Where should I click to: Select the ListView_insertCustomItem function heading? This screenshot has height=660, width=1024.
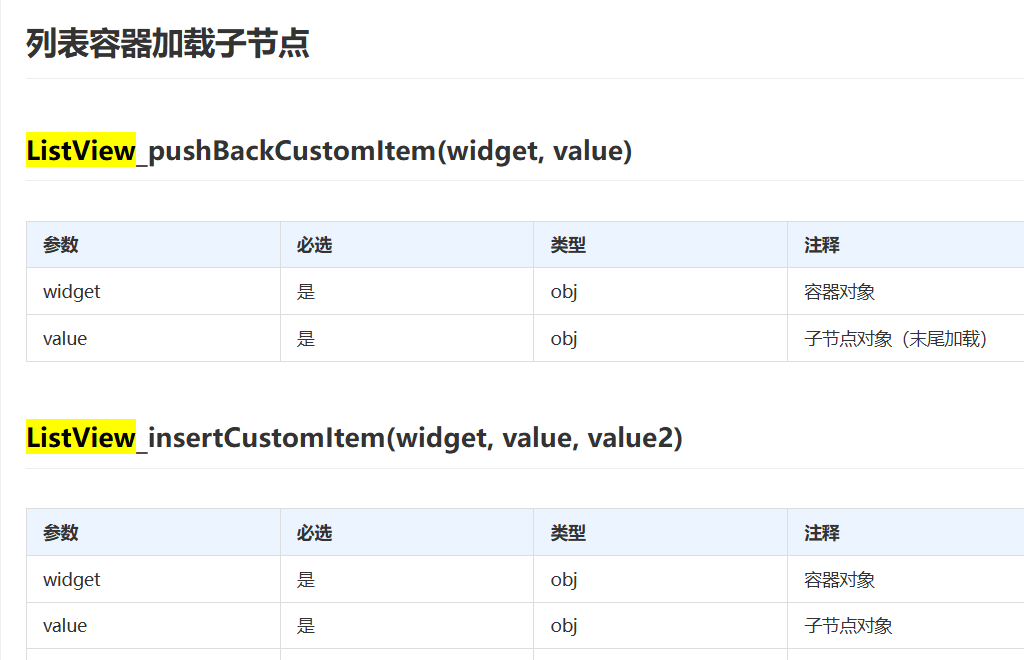pos(355,438)
